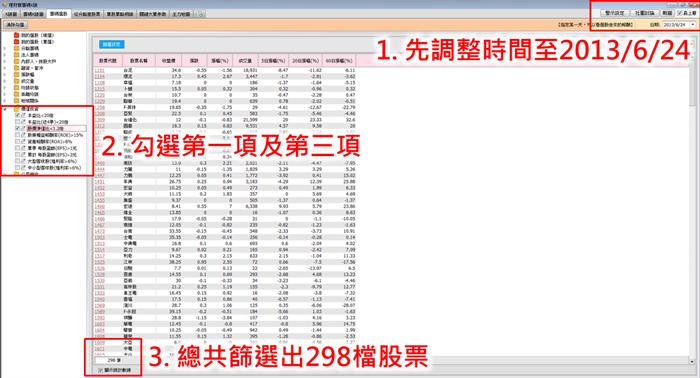Check the 大型高殖利率(殖利率>6%) checkbox
Viewport: 700px width, 378px height.
tap(18, 161)
